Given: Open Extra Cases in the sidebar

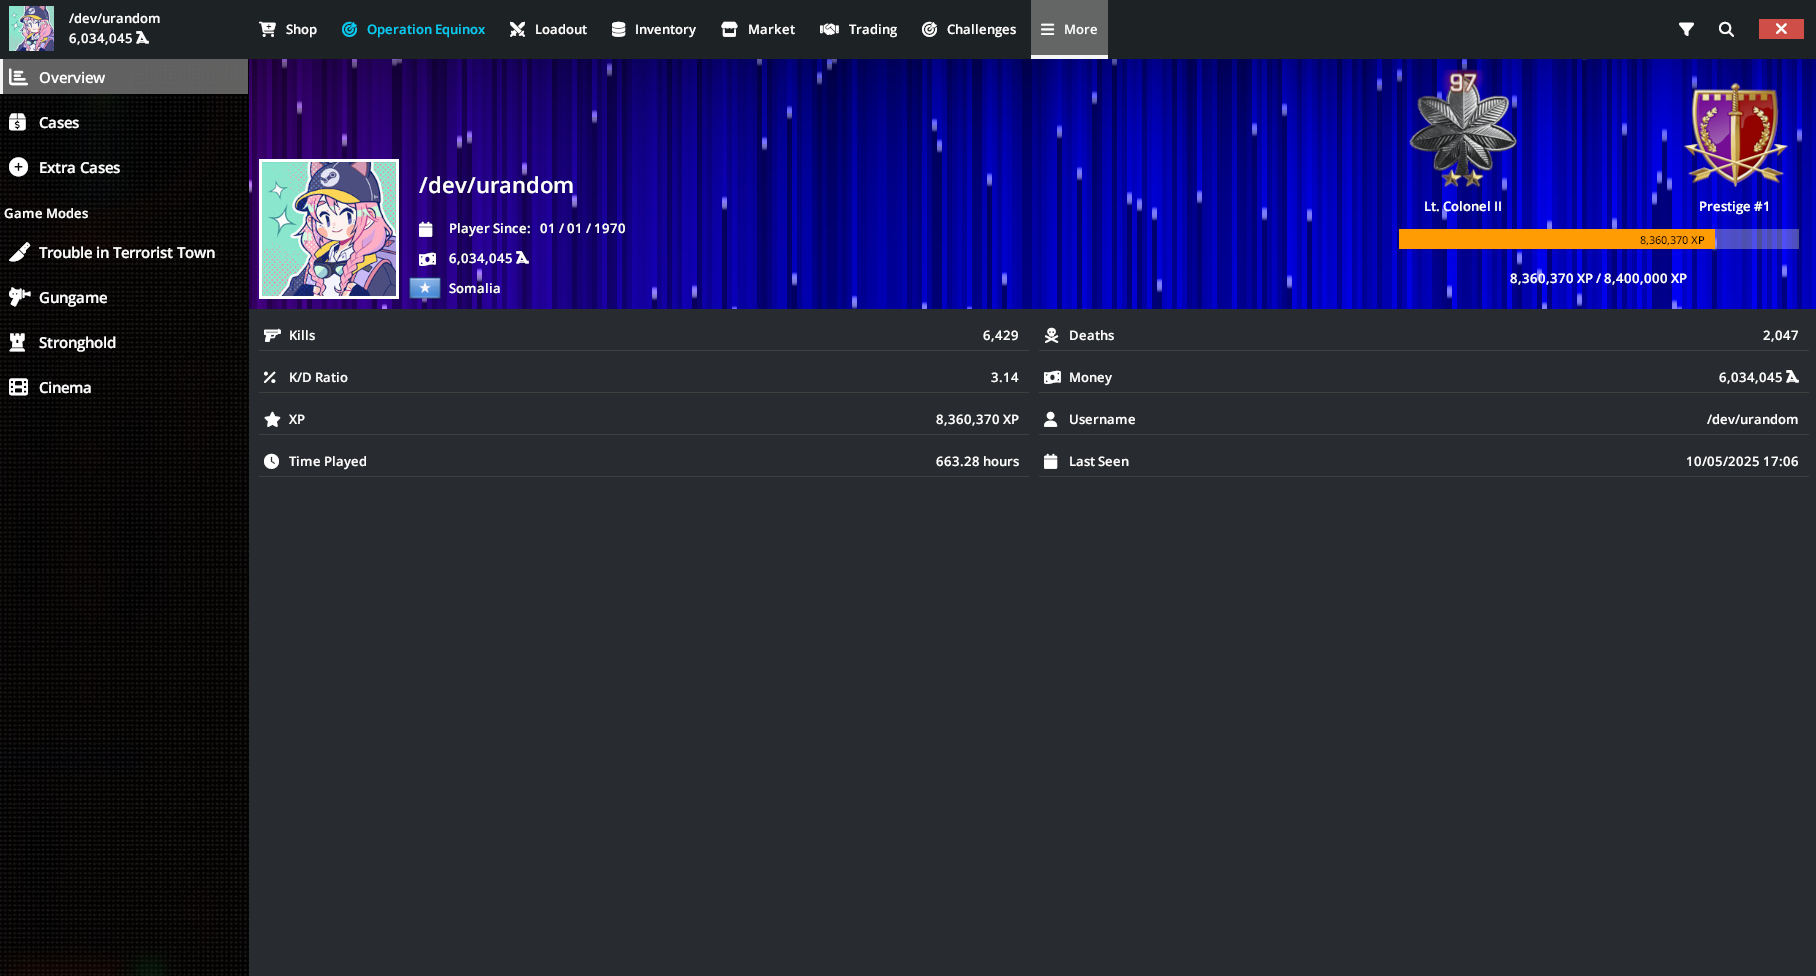Looking at the screenshot, I should click(79, 167).
